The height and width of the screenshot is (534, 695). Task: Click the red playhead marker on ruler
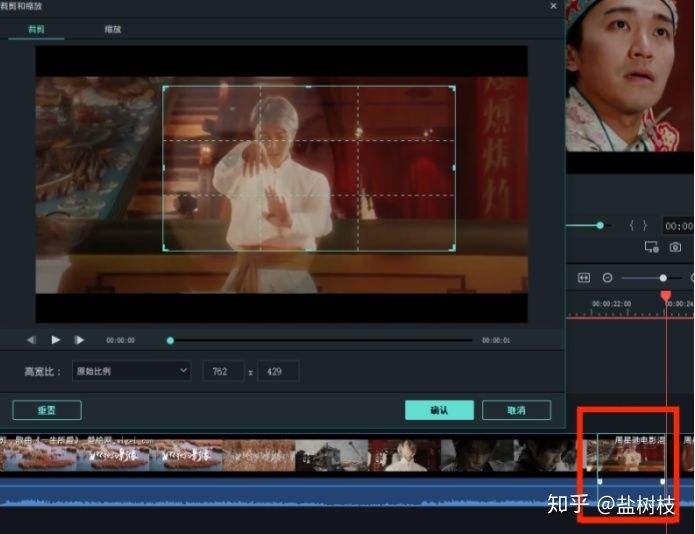tap(666, 296)
